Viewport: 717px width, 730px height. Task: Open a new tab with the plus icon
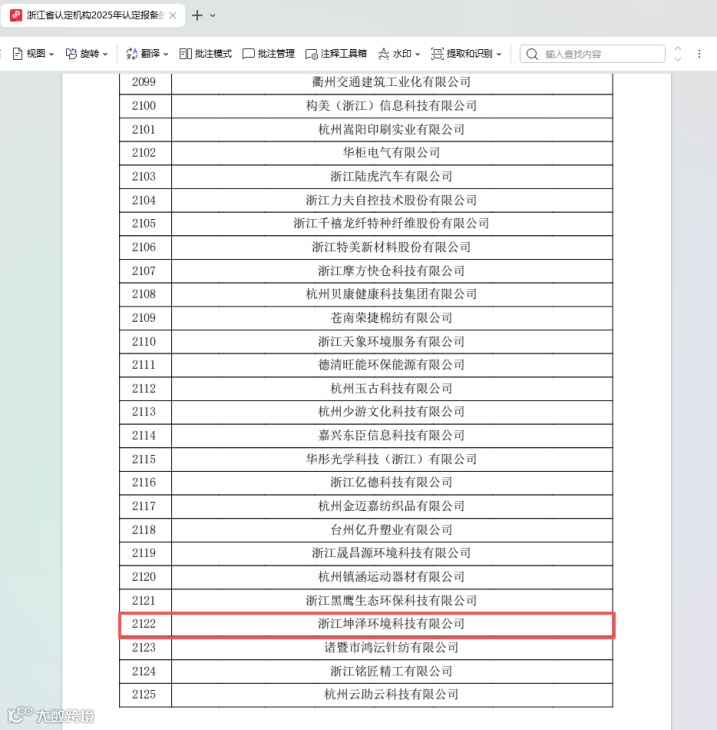point(197,15)
